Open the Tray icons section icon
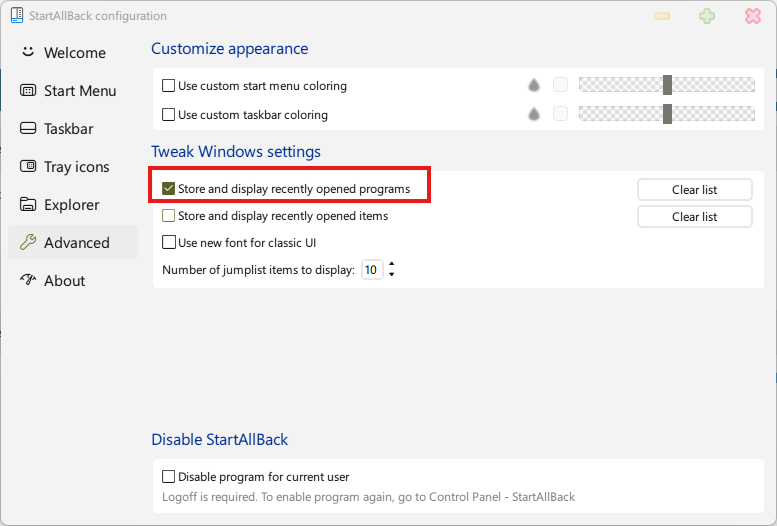 [28, 166]
